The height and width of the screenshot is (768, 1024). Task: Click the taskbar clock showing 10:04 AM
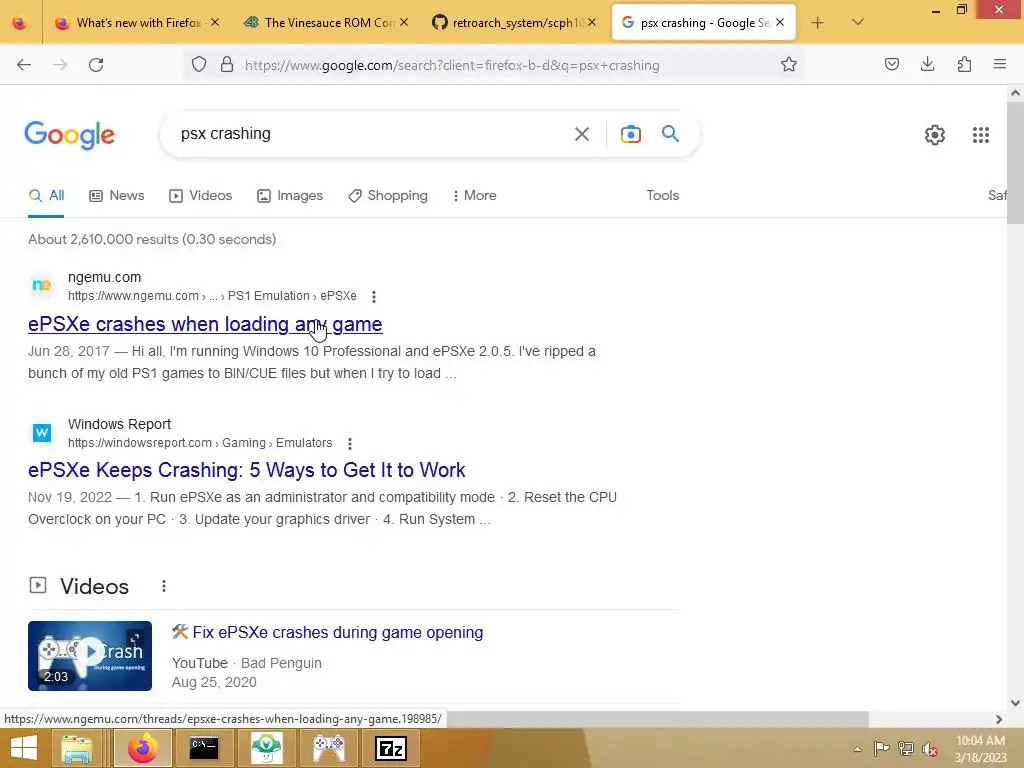[x=980, y=749]
